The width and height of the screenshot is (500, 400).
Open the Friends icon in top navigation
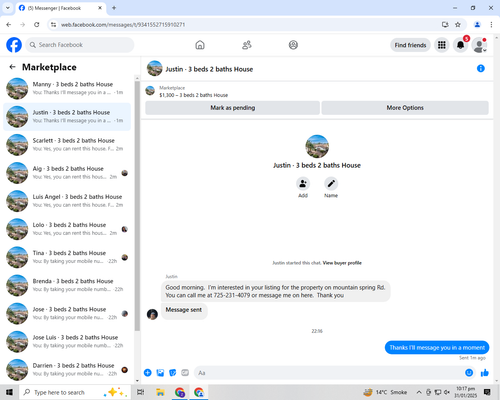pyautogui.click(x=247, y=45)
